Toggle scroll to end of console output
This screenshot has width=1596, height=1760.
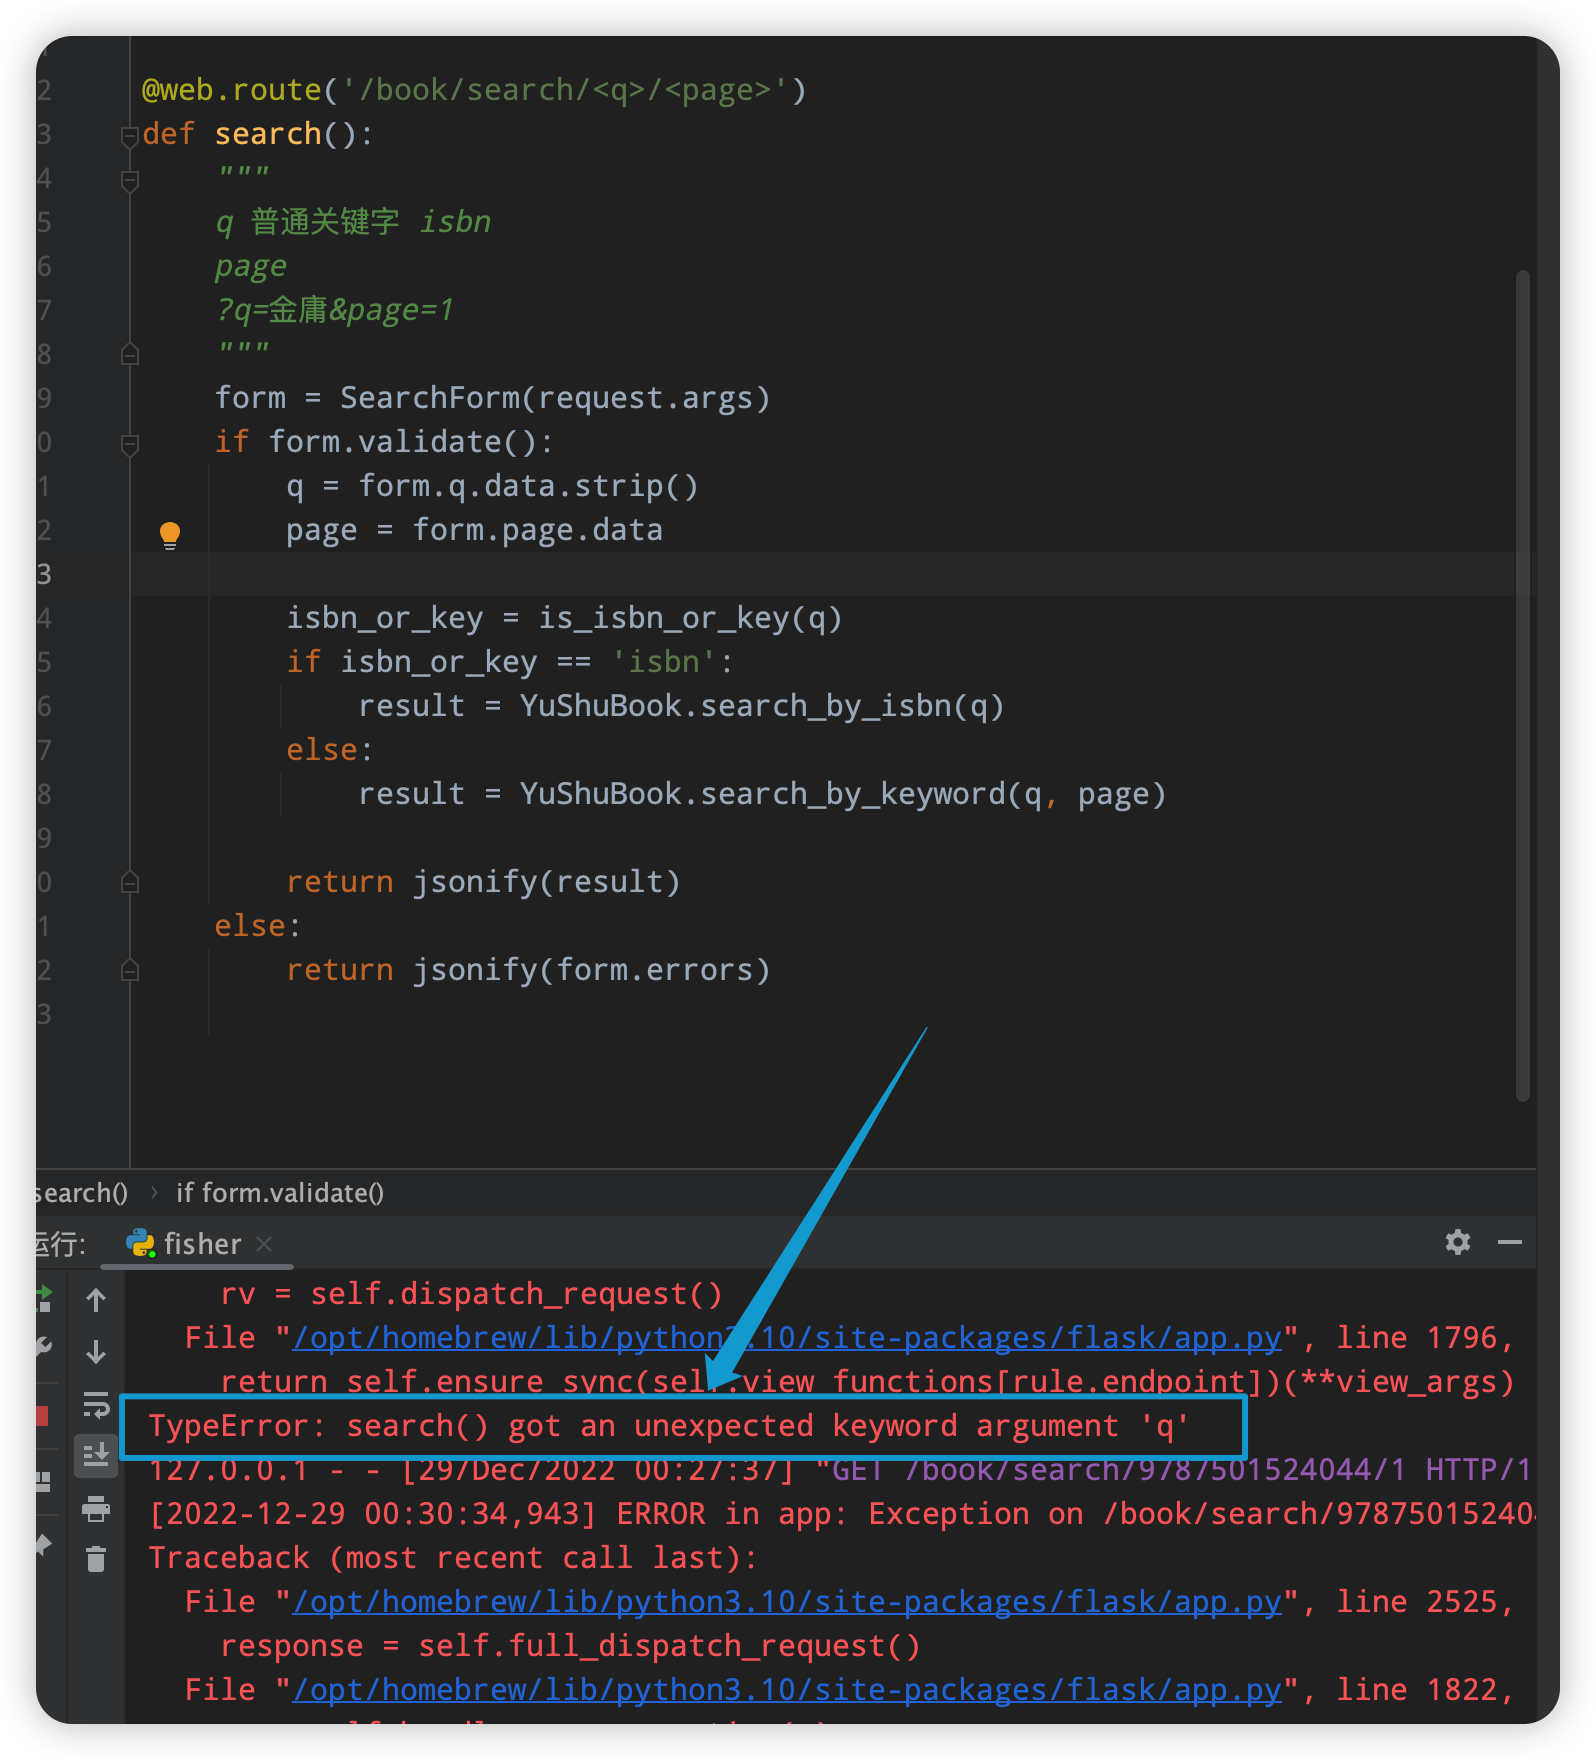click(x=96, y=1456)
